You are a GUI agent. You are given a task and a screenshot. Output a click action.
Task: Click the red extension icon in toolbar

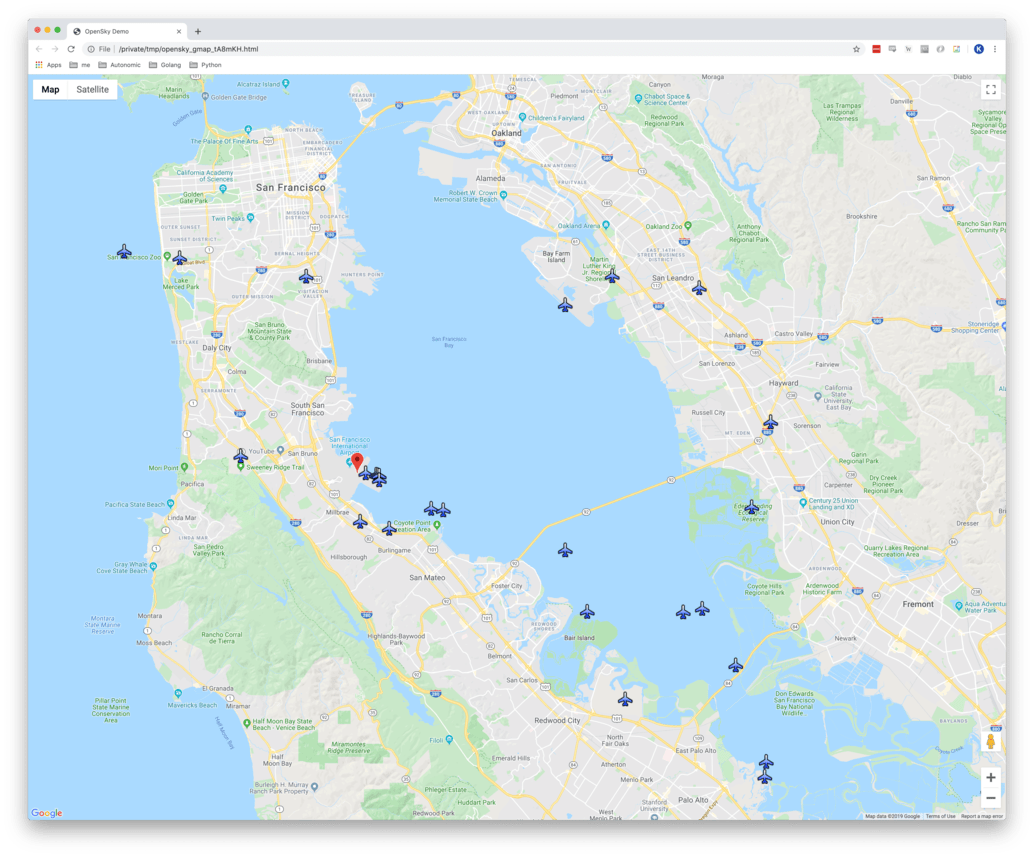tap(876, 49)
